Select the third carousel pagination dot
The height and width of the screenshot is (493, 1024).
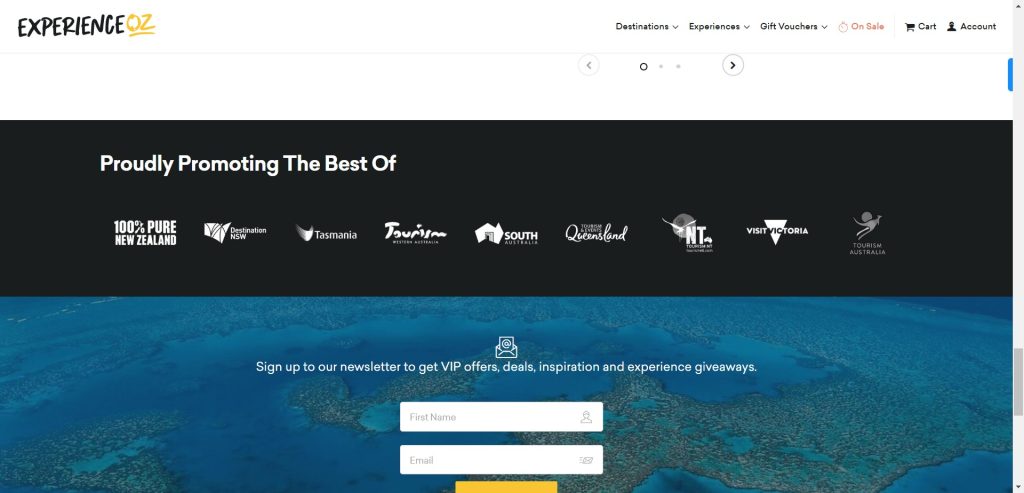(678, 66)
